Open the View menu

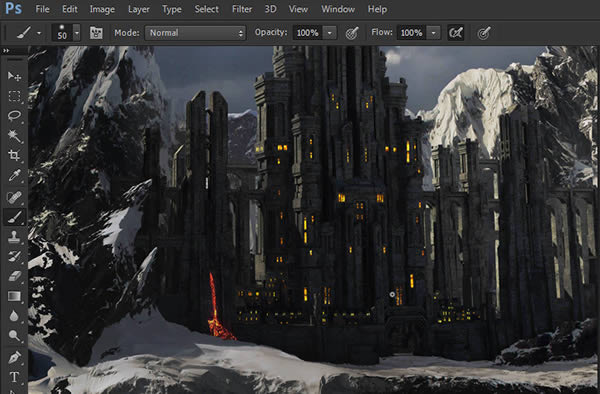298,9
